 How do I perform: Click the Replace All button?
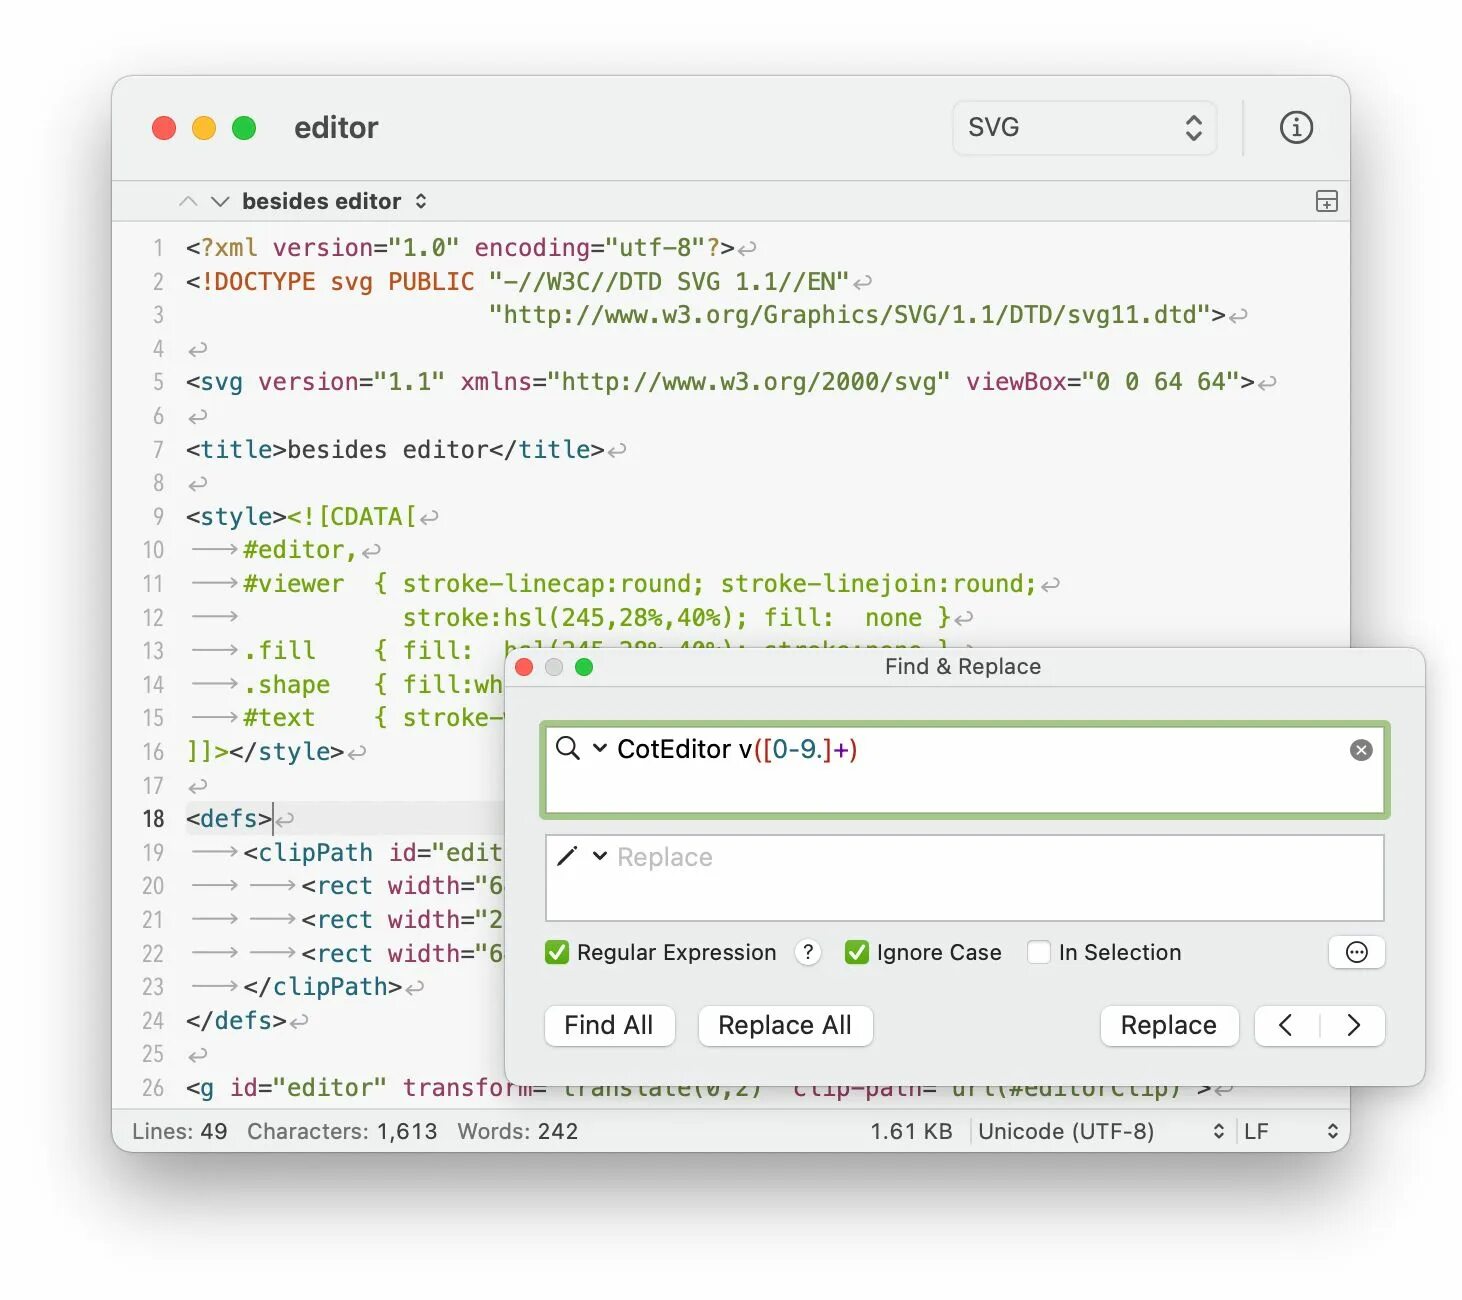click(785, 1025)
